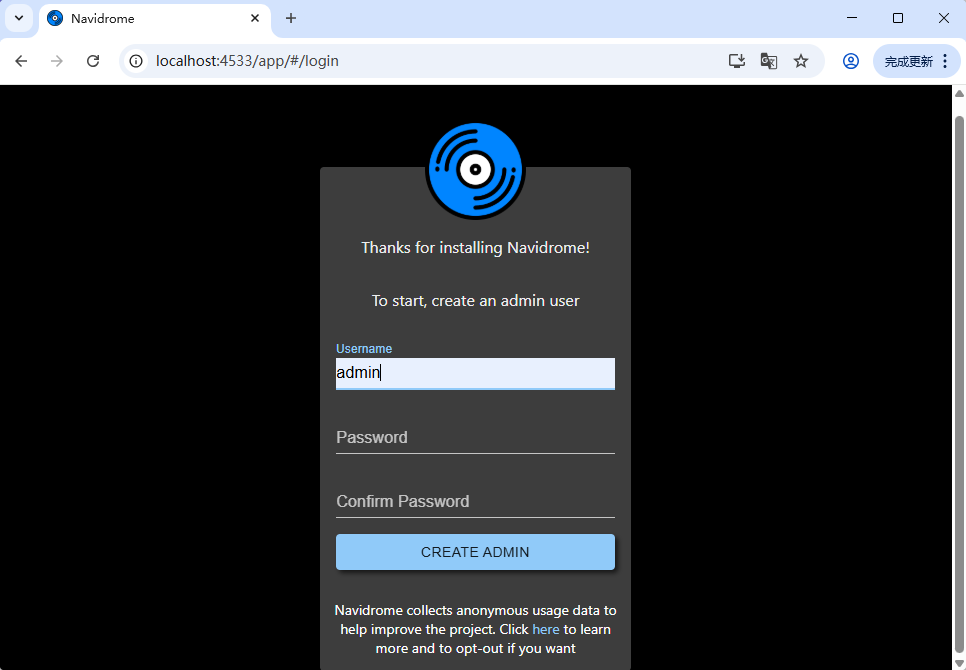
Task: Close the Chrome window
Action: click(x=943, y=18)
